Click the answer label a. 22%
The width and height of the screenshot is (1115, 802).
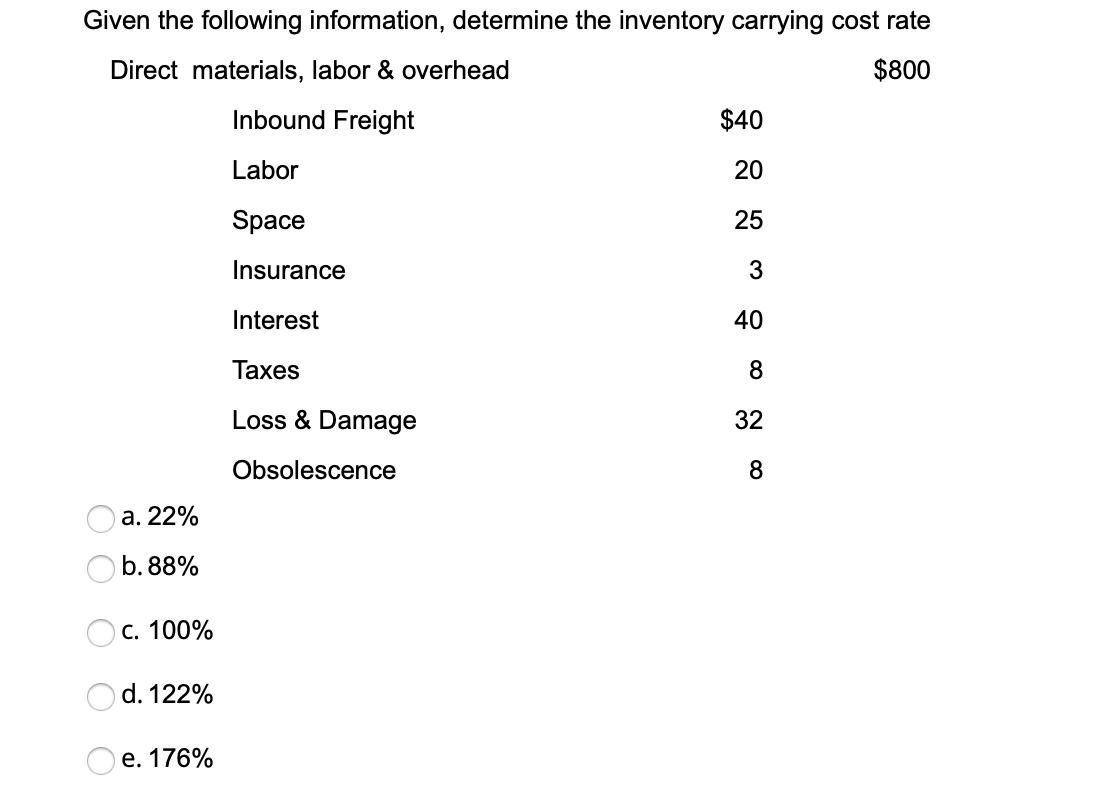pos(160,517)
